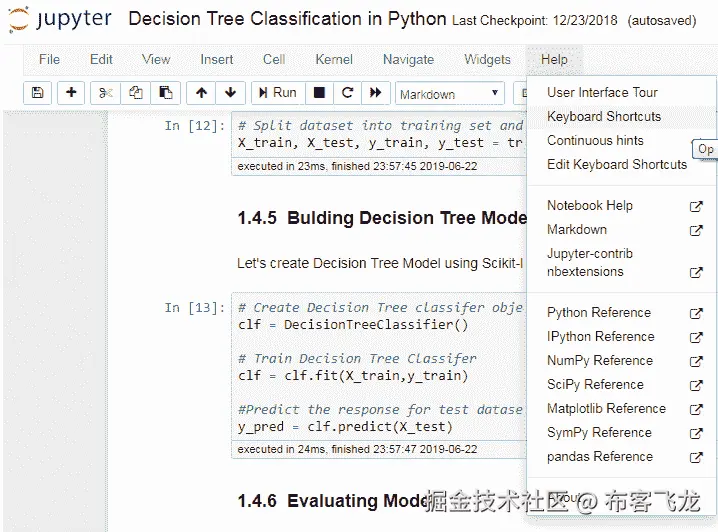Click the Let's create Decision Tree Model paragraph

380,263
